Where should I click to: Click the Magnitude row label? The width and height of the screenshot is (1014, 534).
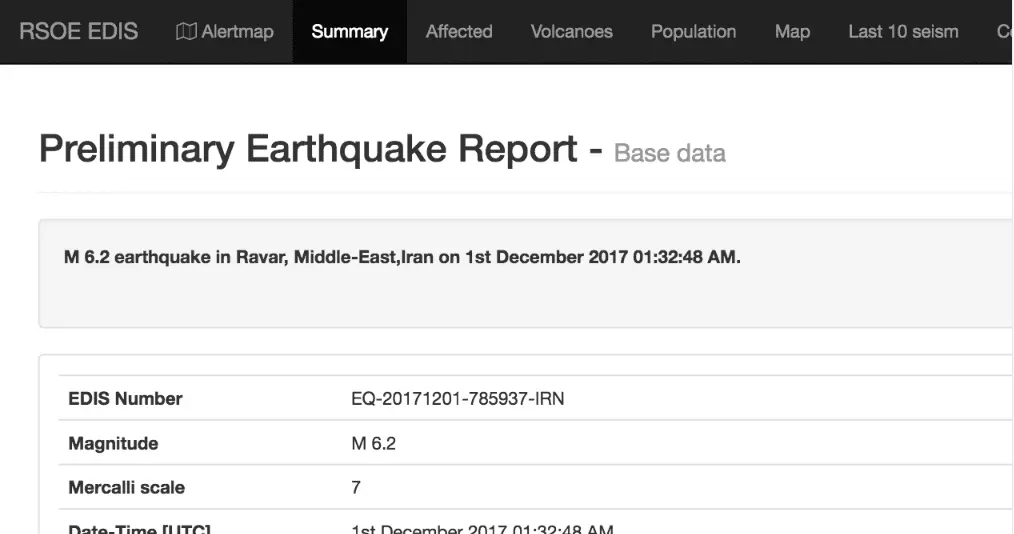(113, 443)
